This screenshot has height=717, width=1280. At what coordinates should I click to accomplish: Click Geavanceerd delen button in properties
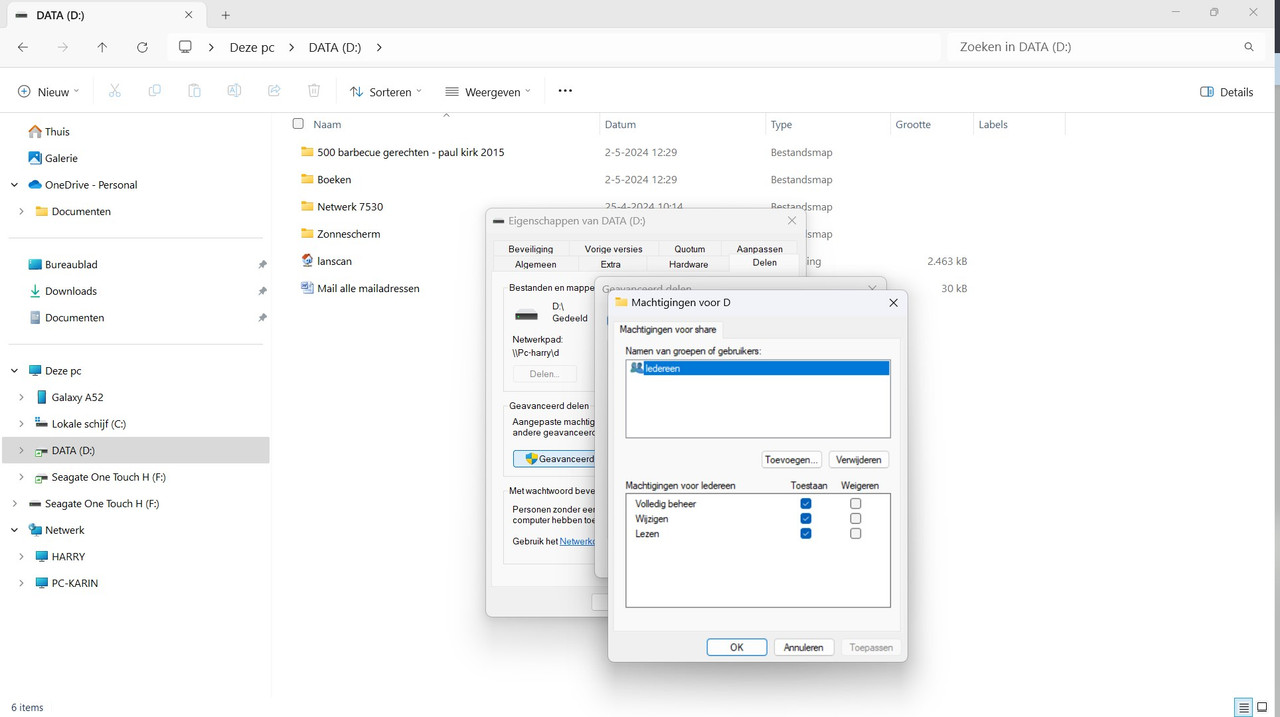[x=554, y=459]
